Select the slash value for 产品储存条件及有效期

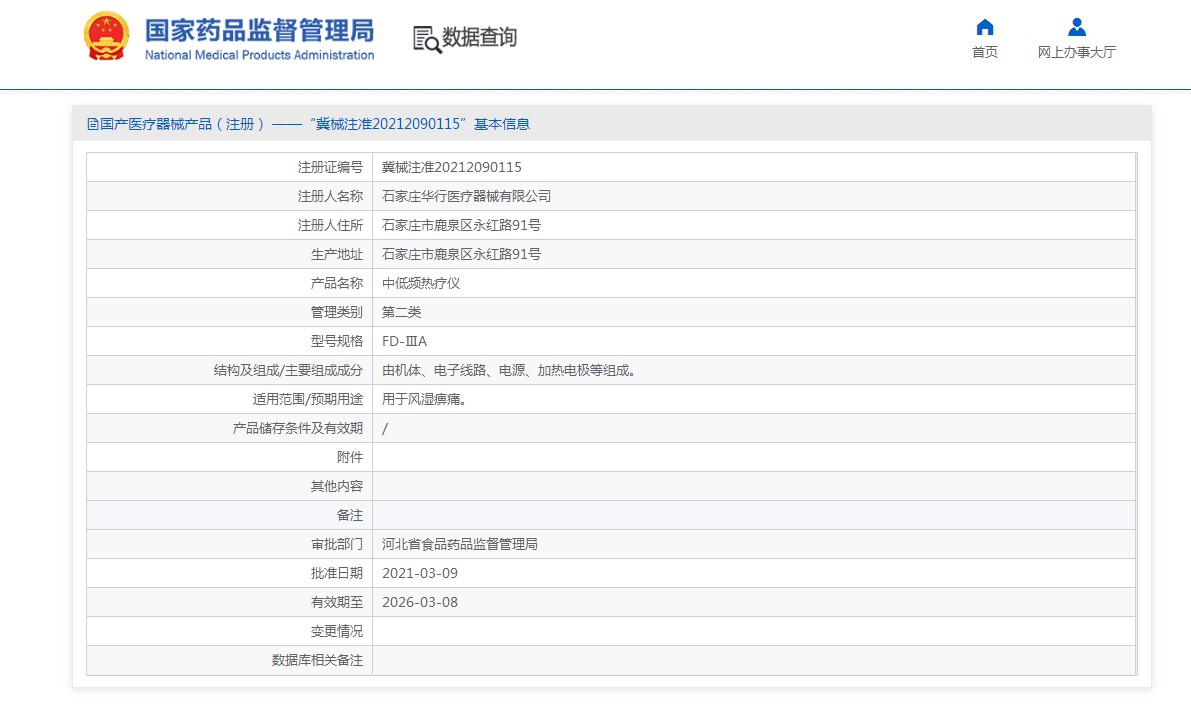tap(384, 428)
